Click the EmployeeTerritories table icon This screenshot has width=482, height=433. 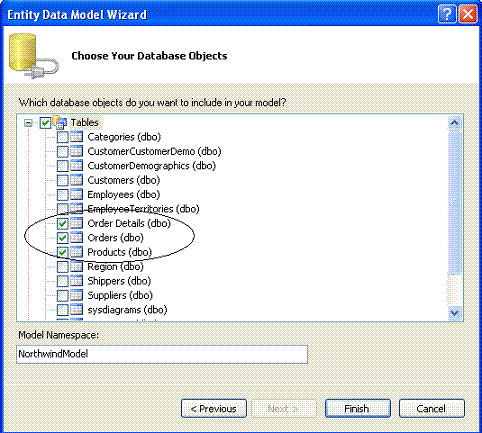[77, 209]
